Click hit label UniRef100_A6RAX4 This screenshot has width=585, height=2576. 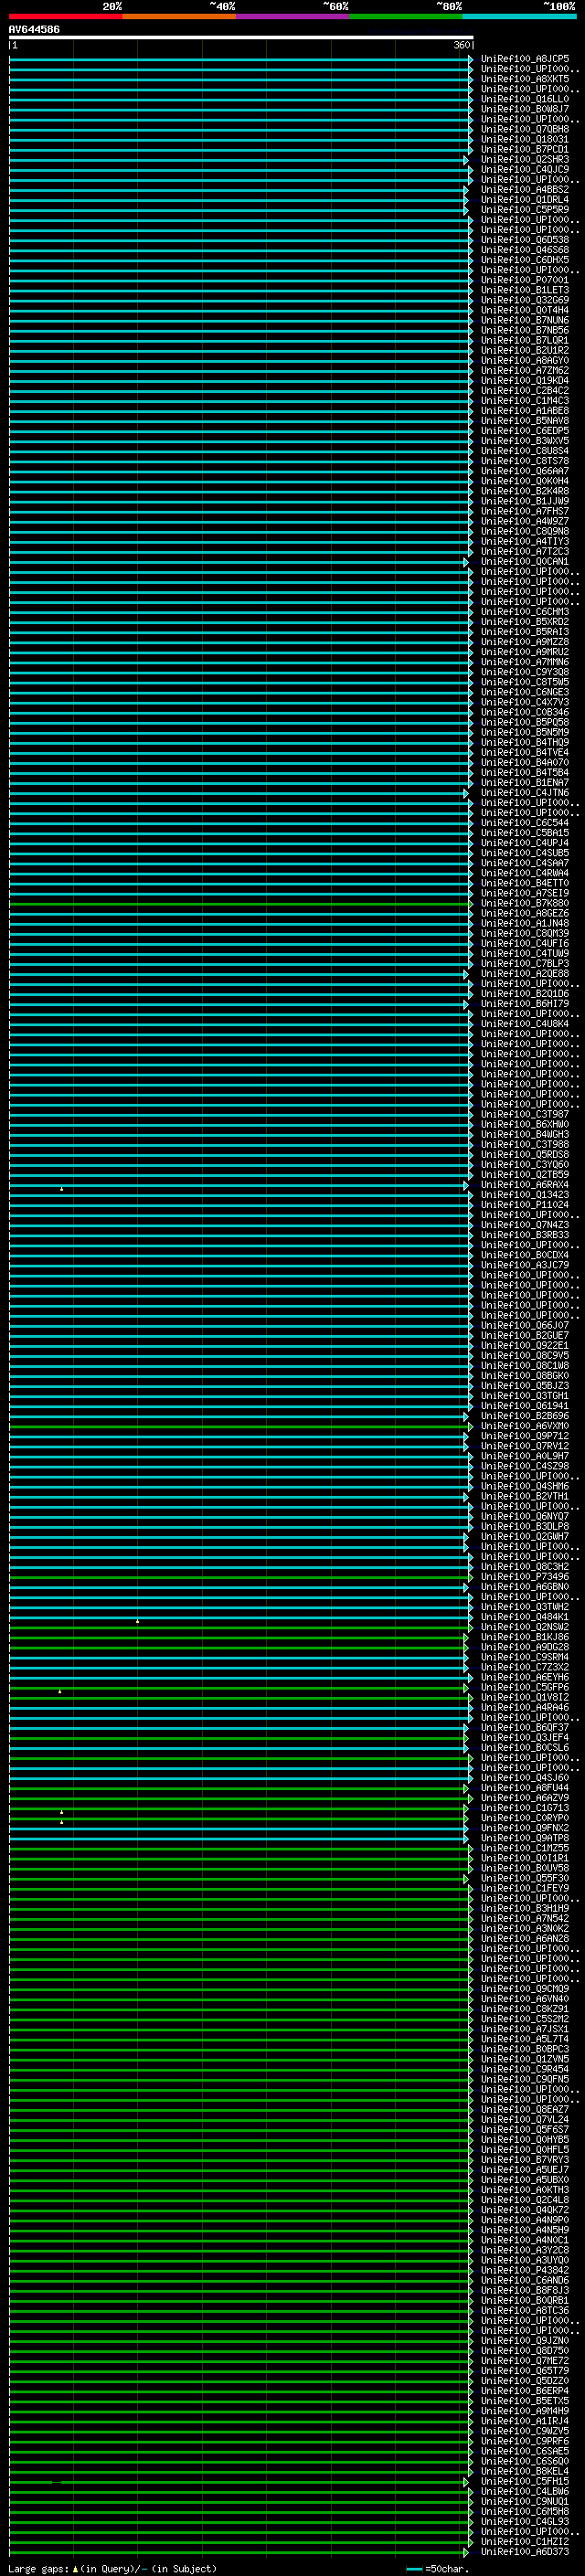point(525,1185)
